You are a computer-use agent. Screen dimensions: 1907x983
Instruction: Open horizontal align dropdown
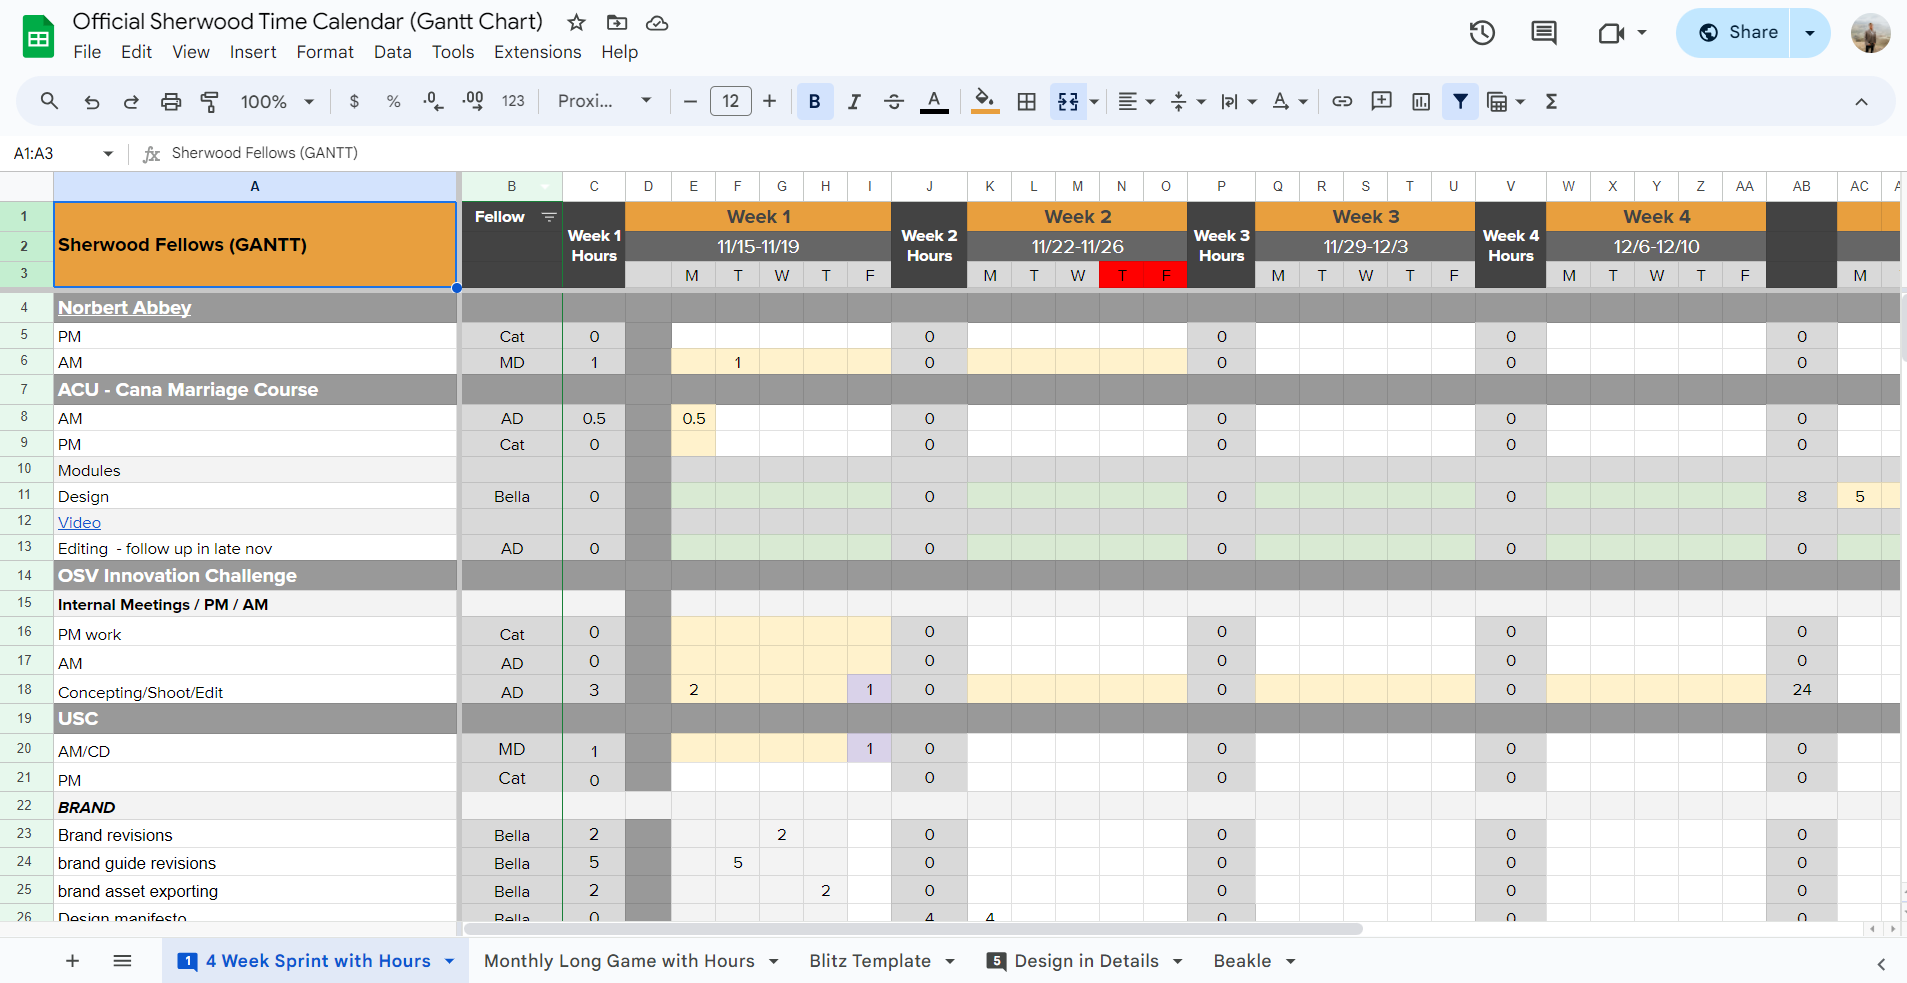tap(1136, 101)
